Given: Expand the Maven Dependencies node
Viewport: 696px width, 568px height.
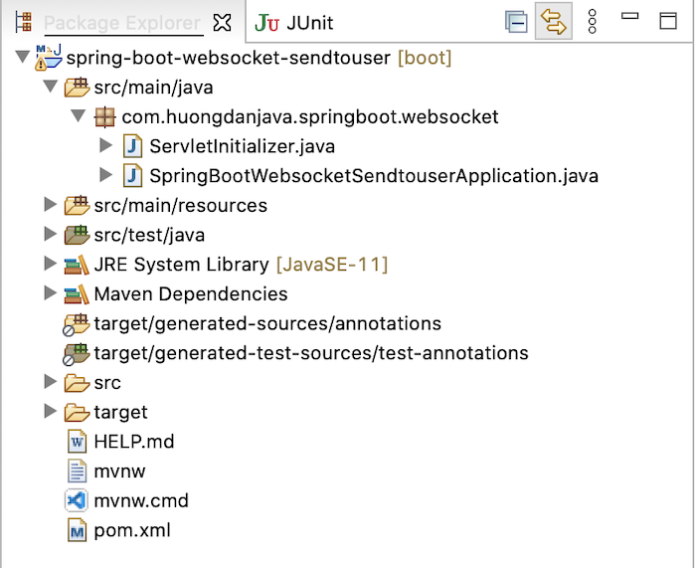Looking at the screenshot, I should tap(51, 294).
